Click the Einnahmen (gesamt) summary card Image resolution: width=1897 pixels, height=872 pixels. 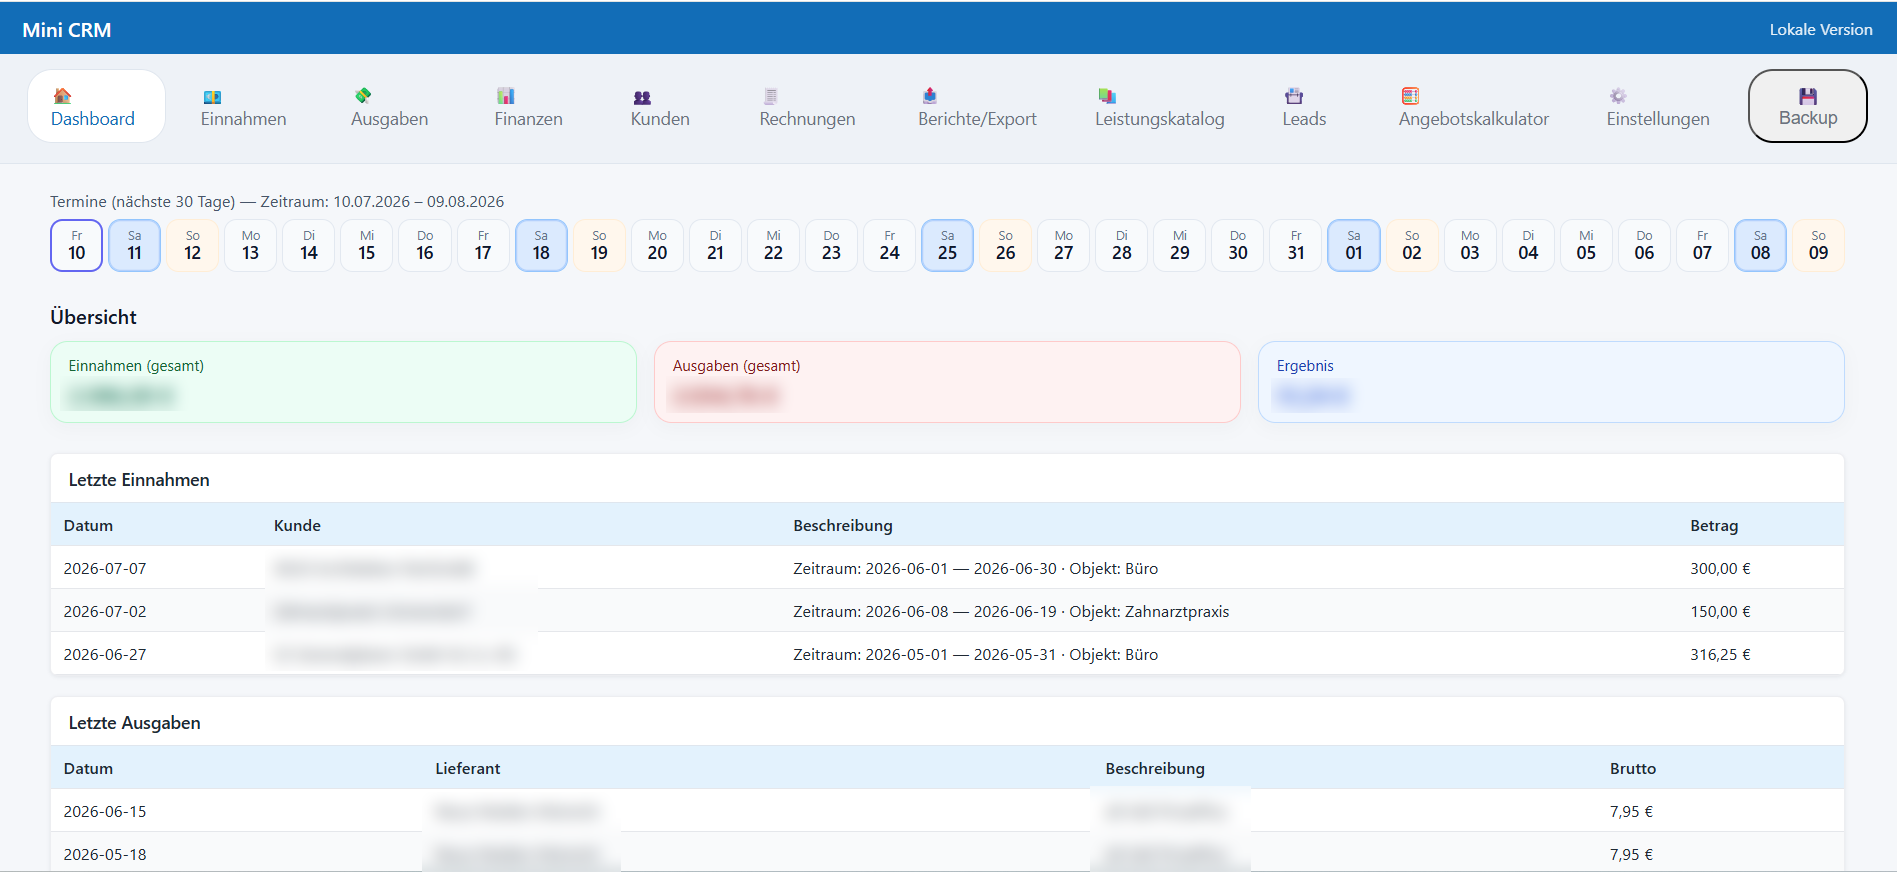[x=343, y=382]
